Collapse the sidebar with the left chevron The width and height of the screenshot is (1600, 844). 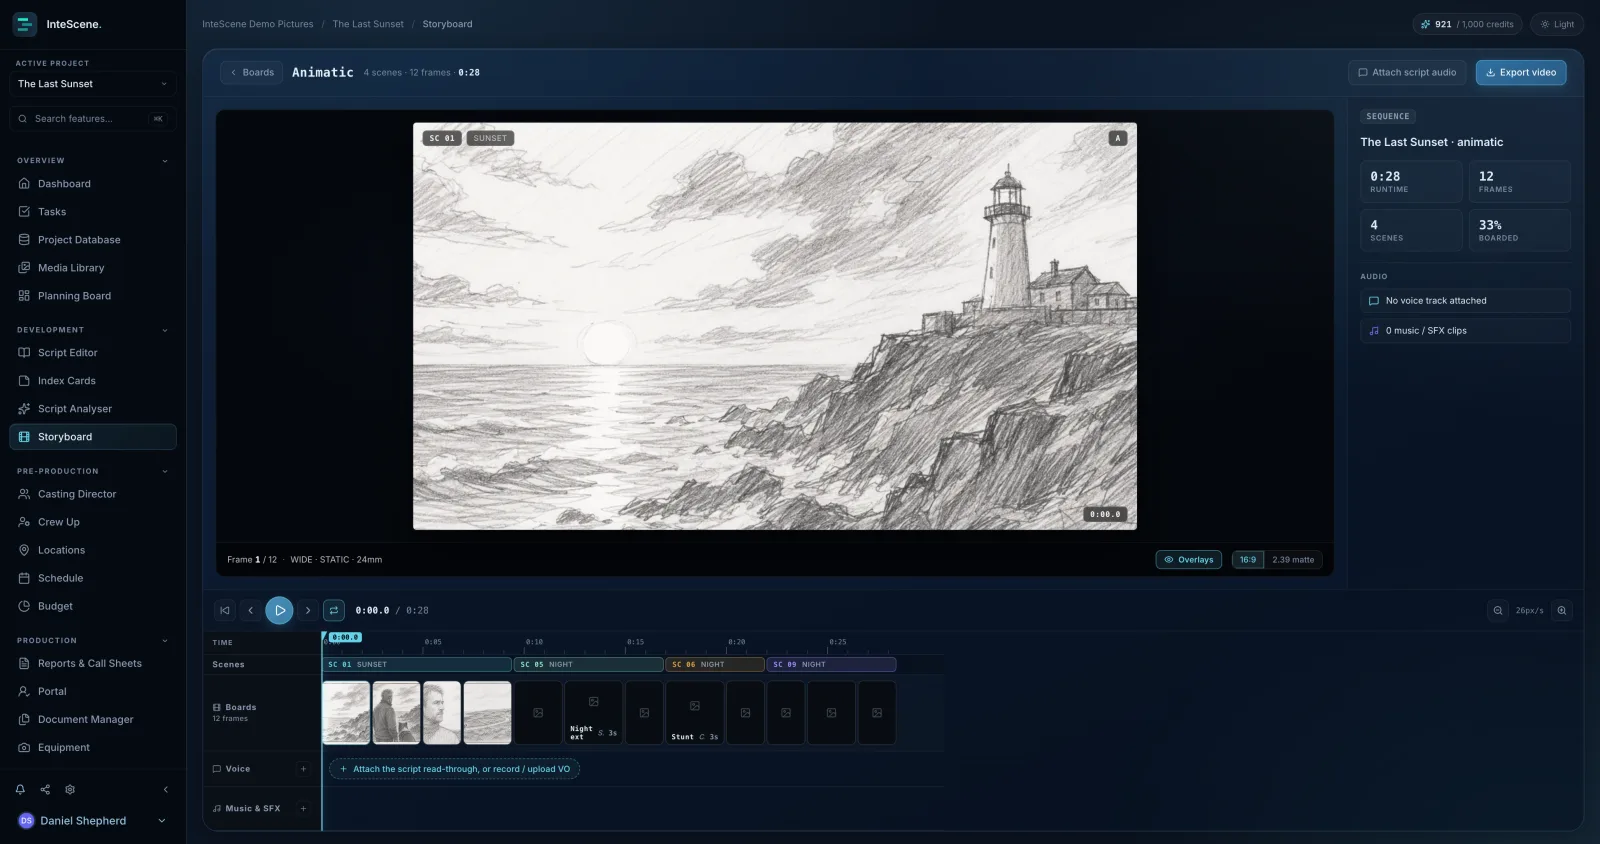(x=165, y=789)
